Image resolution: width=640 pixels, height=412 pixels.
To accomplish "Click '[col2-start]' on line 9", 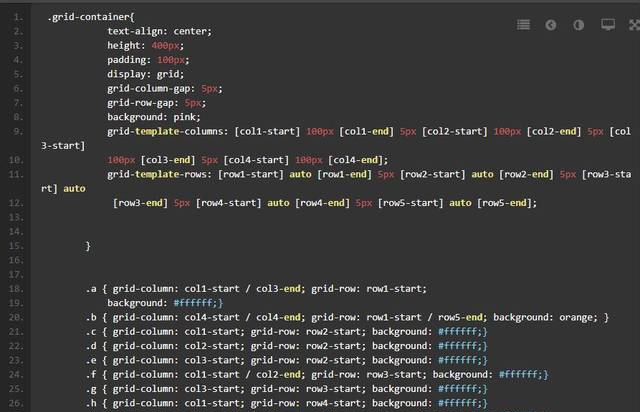I will tap(455, 131).
